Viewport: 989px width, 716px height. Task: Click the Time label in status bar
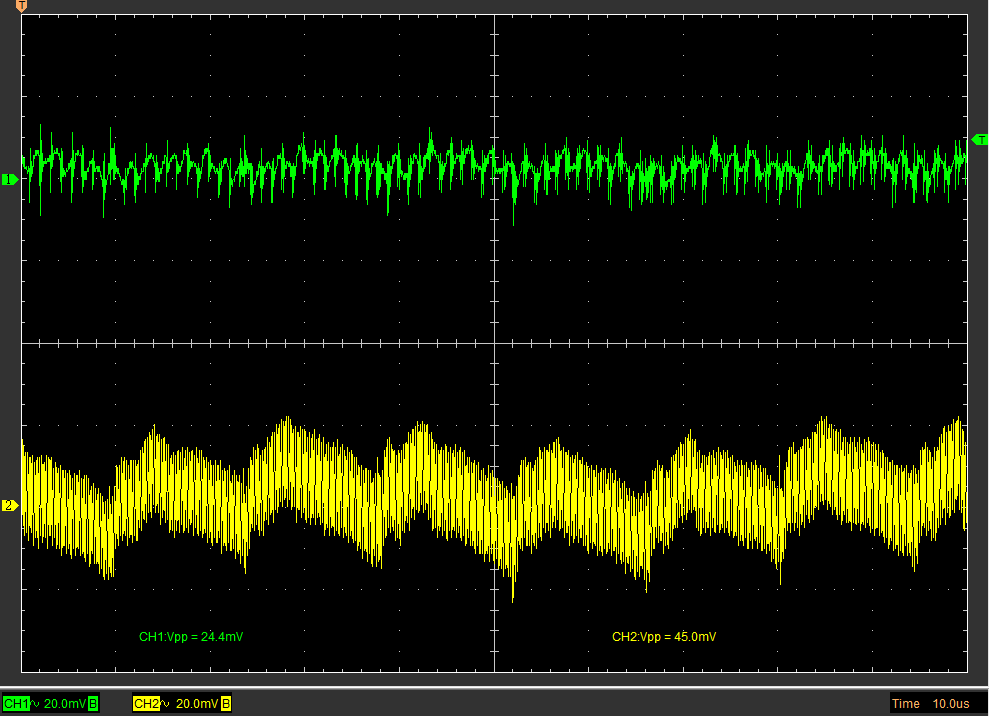(906, 703)
